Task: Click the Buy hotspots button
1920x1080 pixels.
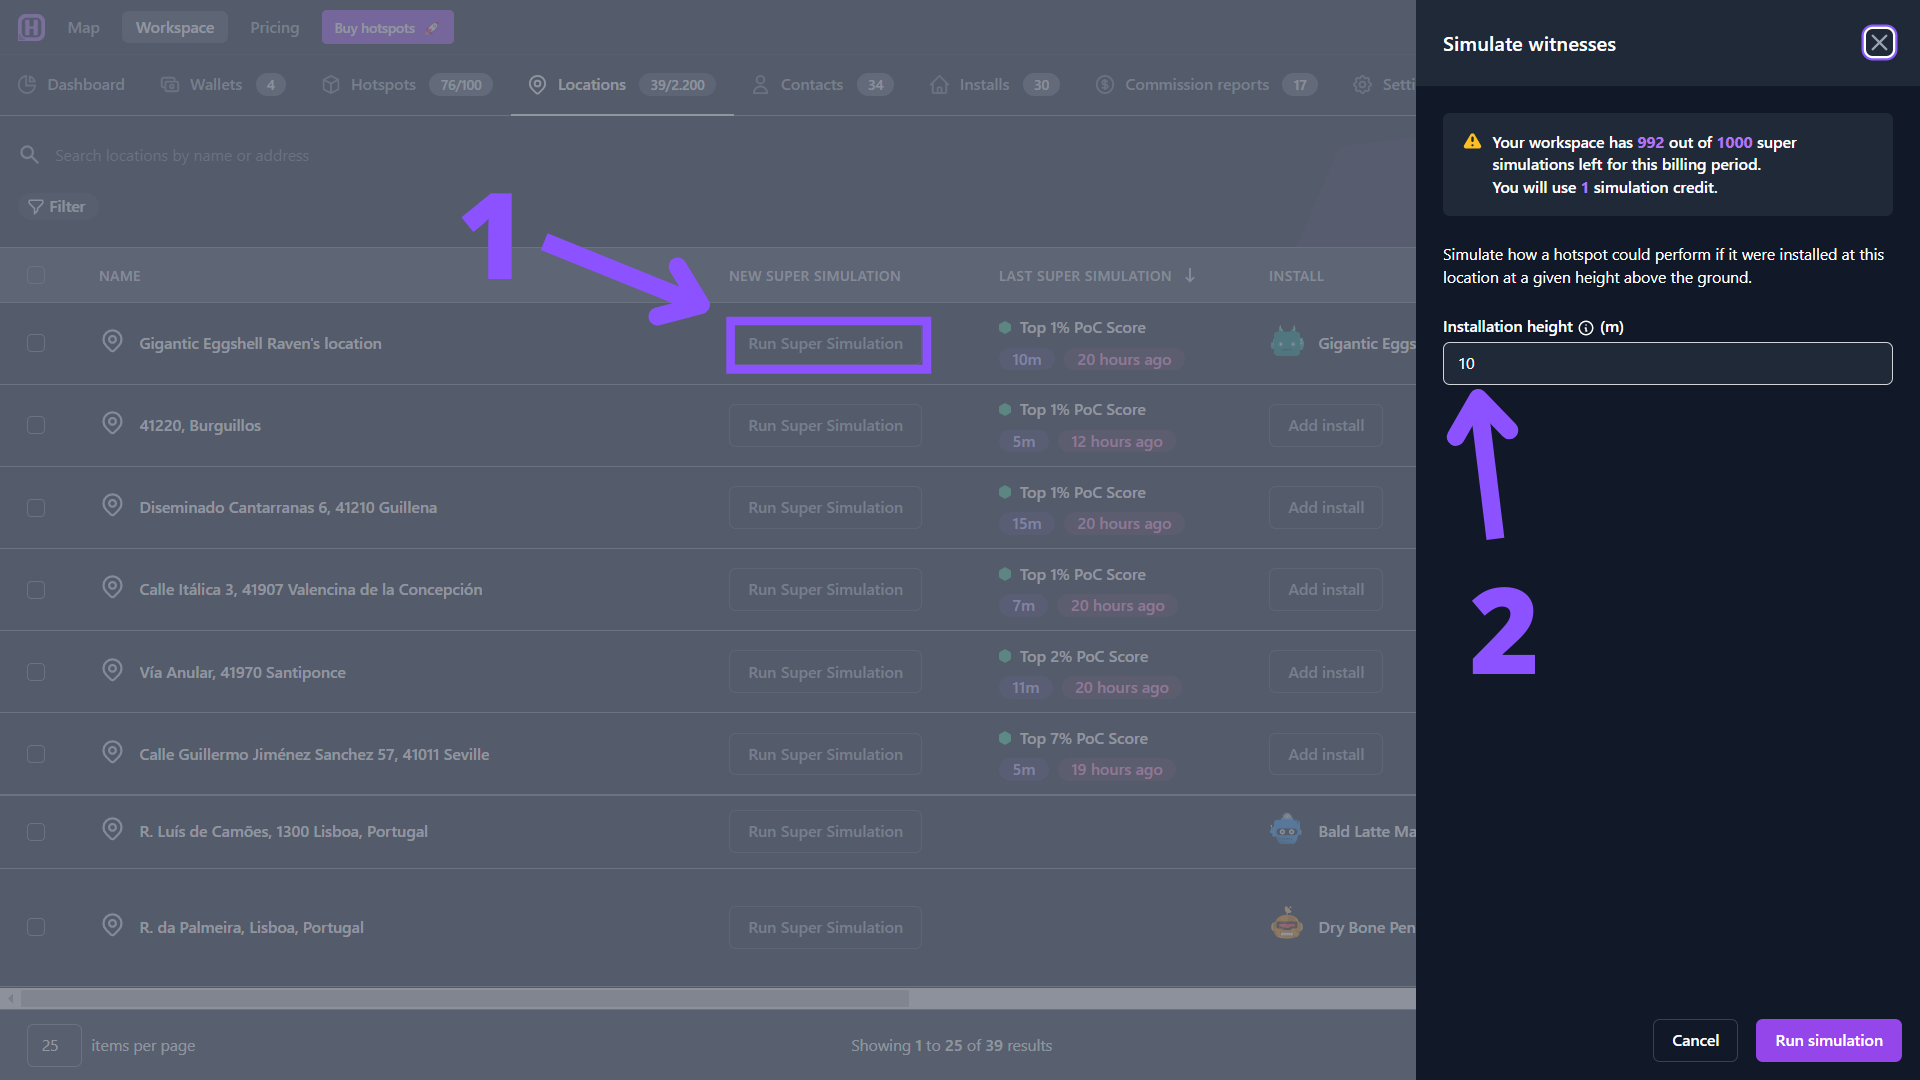Action: pyautogui.click(x=387, y=28)
